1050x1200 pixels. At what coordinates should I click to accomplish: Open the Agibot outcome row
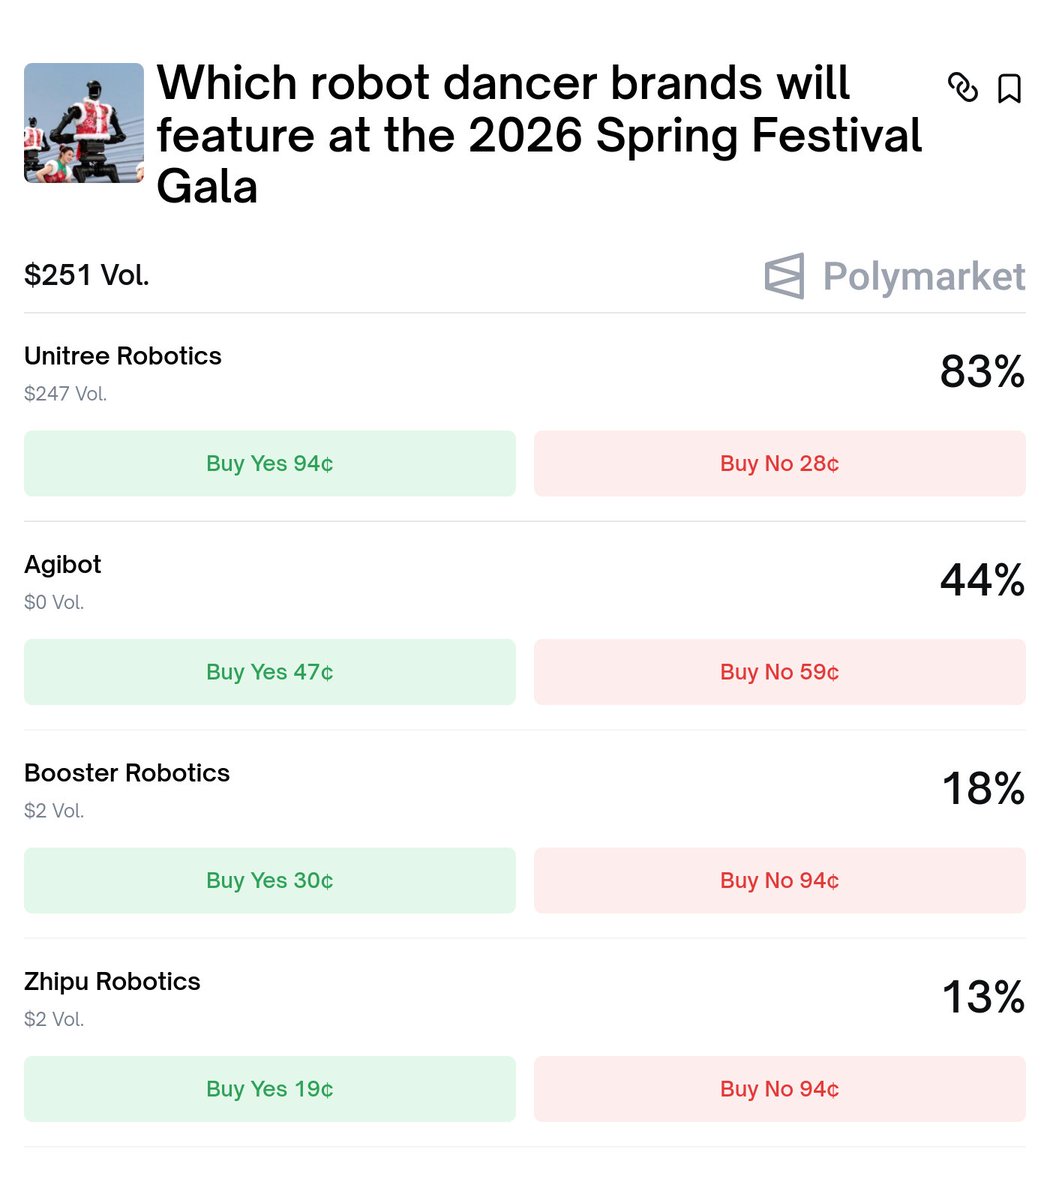click(525, 581)
